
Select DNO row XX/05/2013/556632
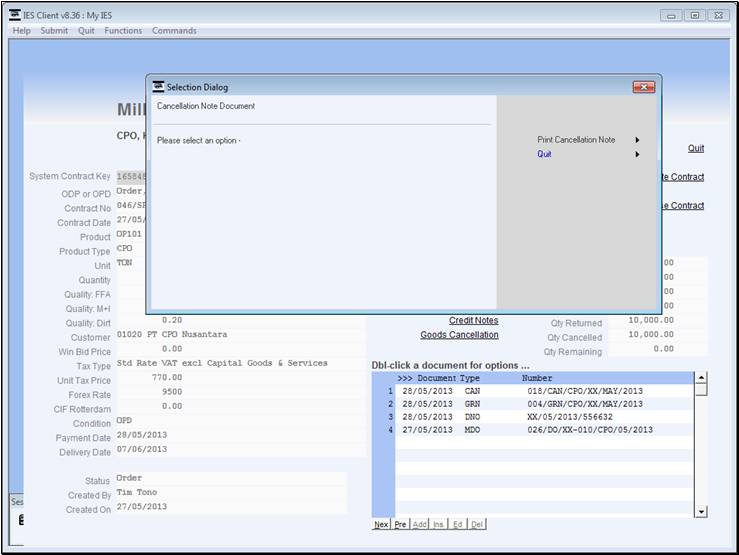[x=544, y=417]
